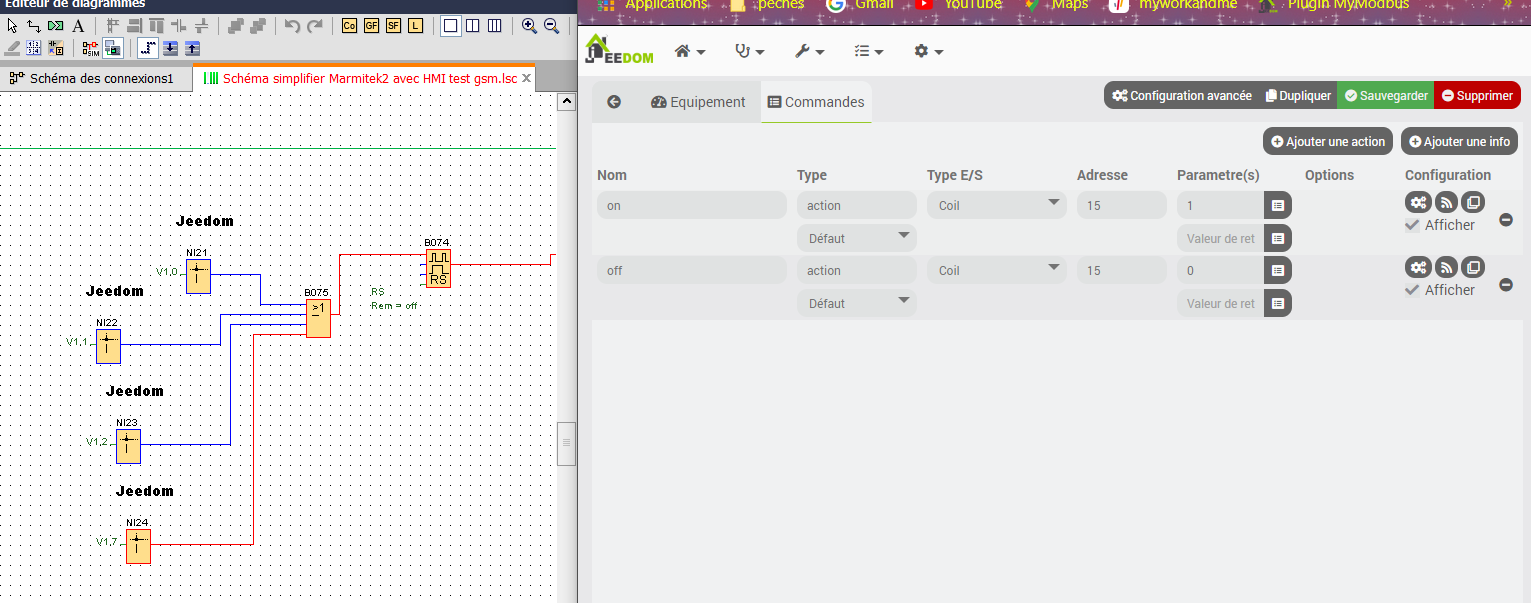This screenshot has height=603, width=1531.
Task: Select the text annotation tool (A)
Action: click(x=78, y=26)
